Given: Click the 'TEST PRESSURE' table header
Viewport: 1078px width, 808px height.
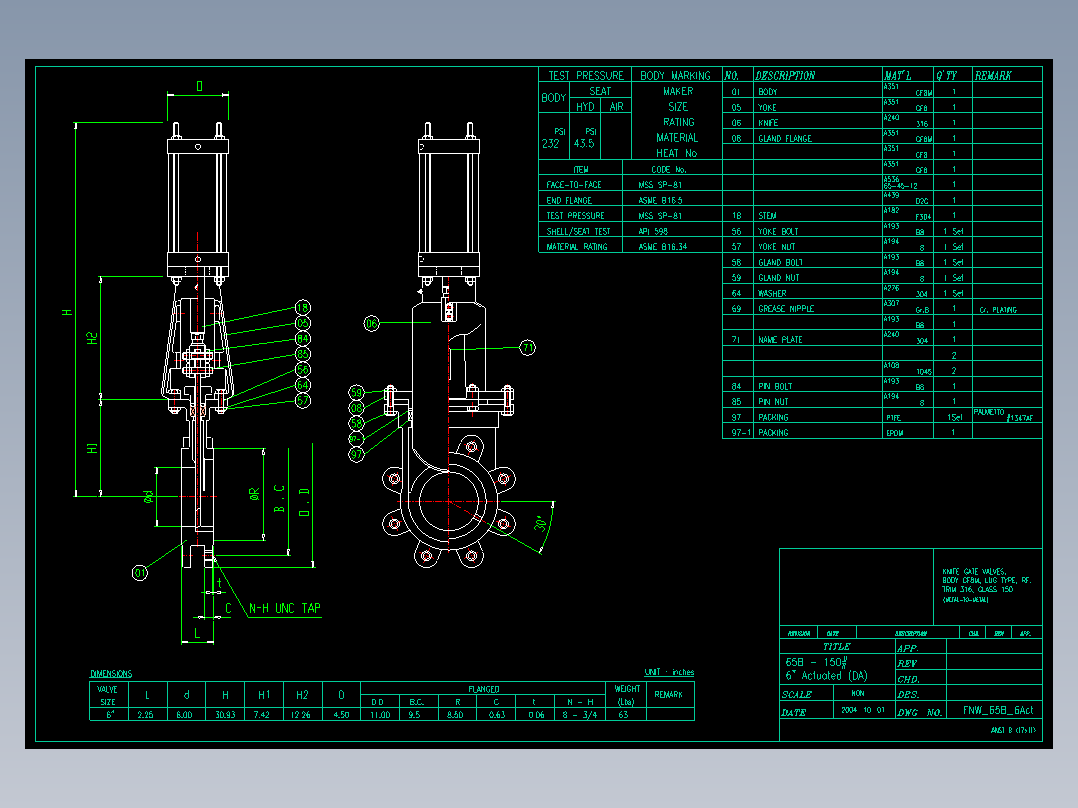Looking at the screenshot, I should (x=586, y=76).
